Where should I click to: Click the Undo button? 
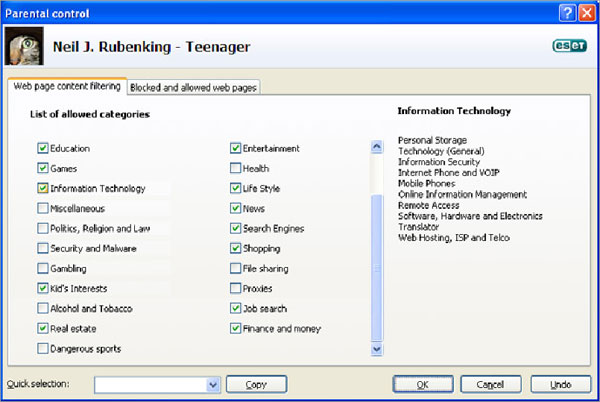(x=561, y=384)
